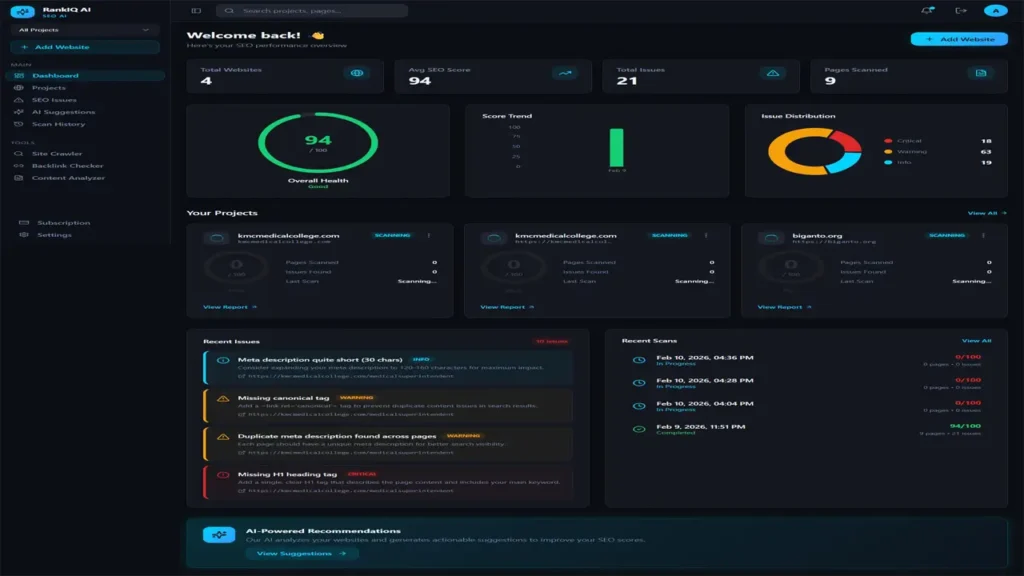Open the notifications bell
Image resolution: width=1024 pixels, height=576 pixels.
click(x=927, y=10)
